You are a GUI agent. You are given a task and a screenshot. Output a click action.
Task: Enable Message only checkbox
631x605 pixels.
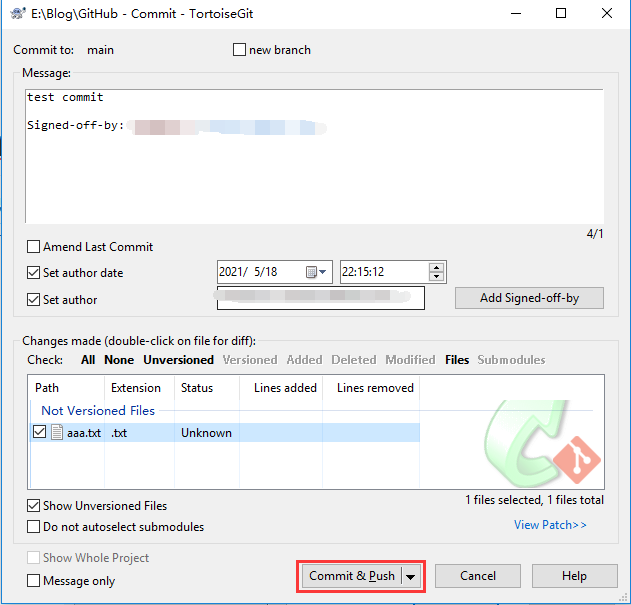34,581
